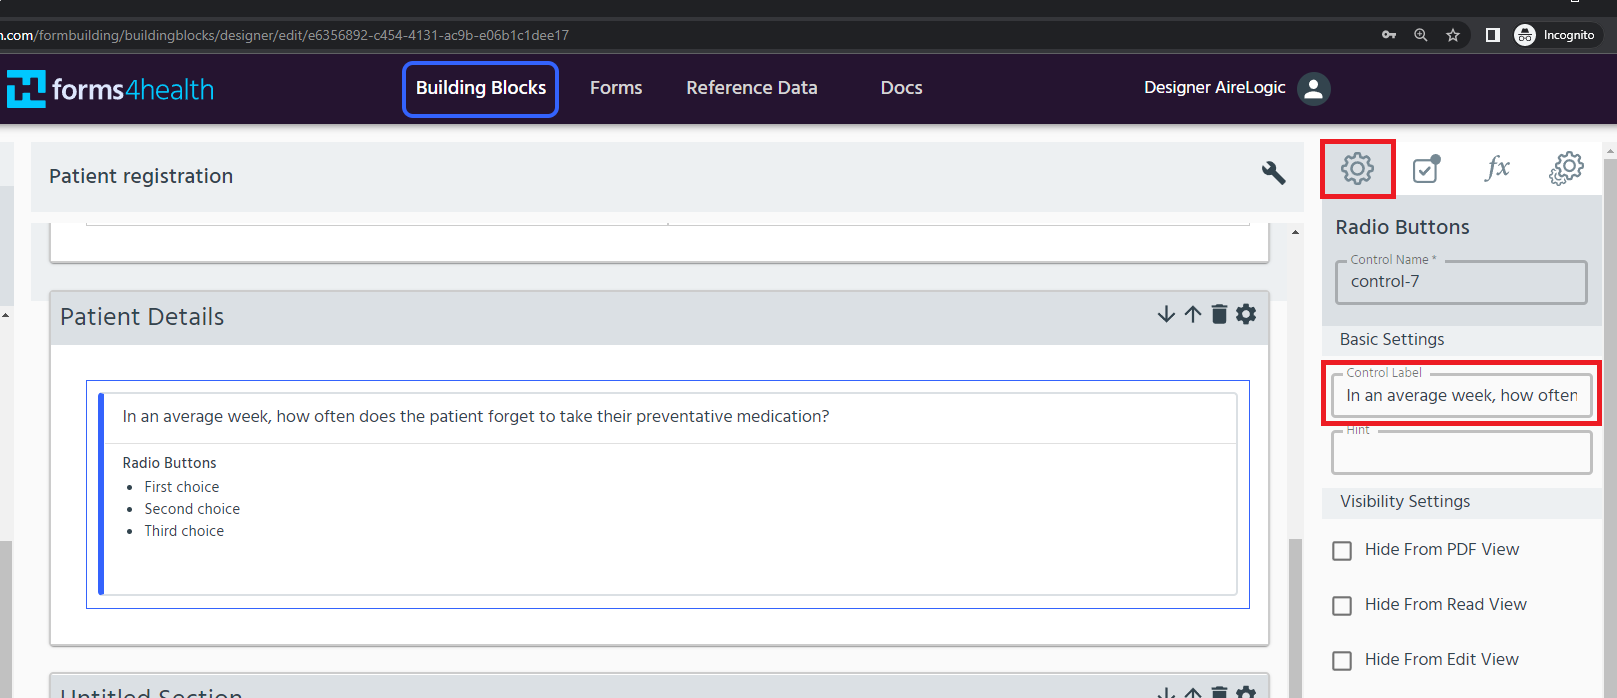Click the forms4health logo
This screenshot has height=698, width=1617.
110,89
